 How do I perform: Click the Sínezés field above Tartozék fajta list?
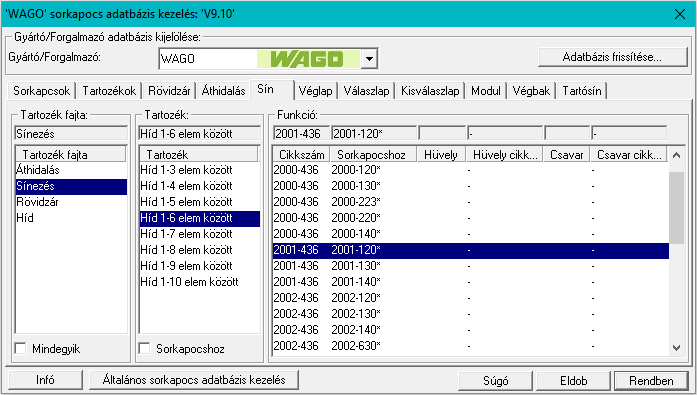pos(71,133)
